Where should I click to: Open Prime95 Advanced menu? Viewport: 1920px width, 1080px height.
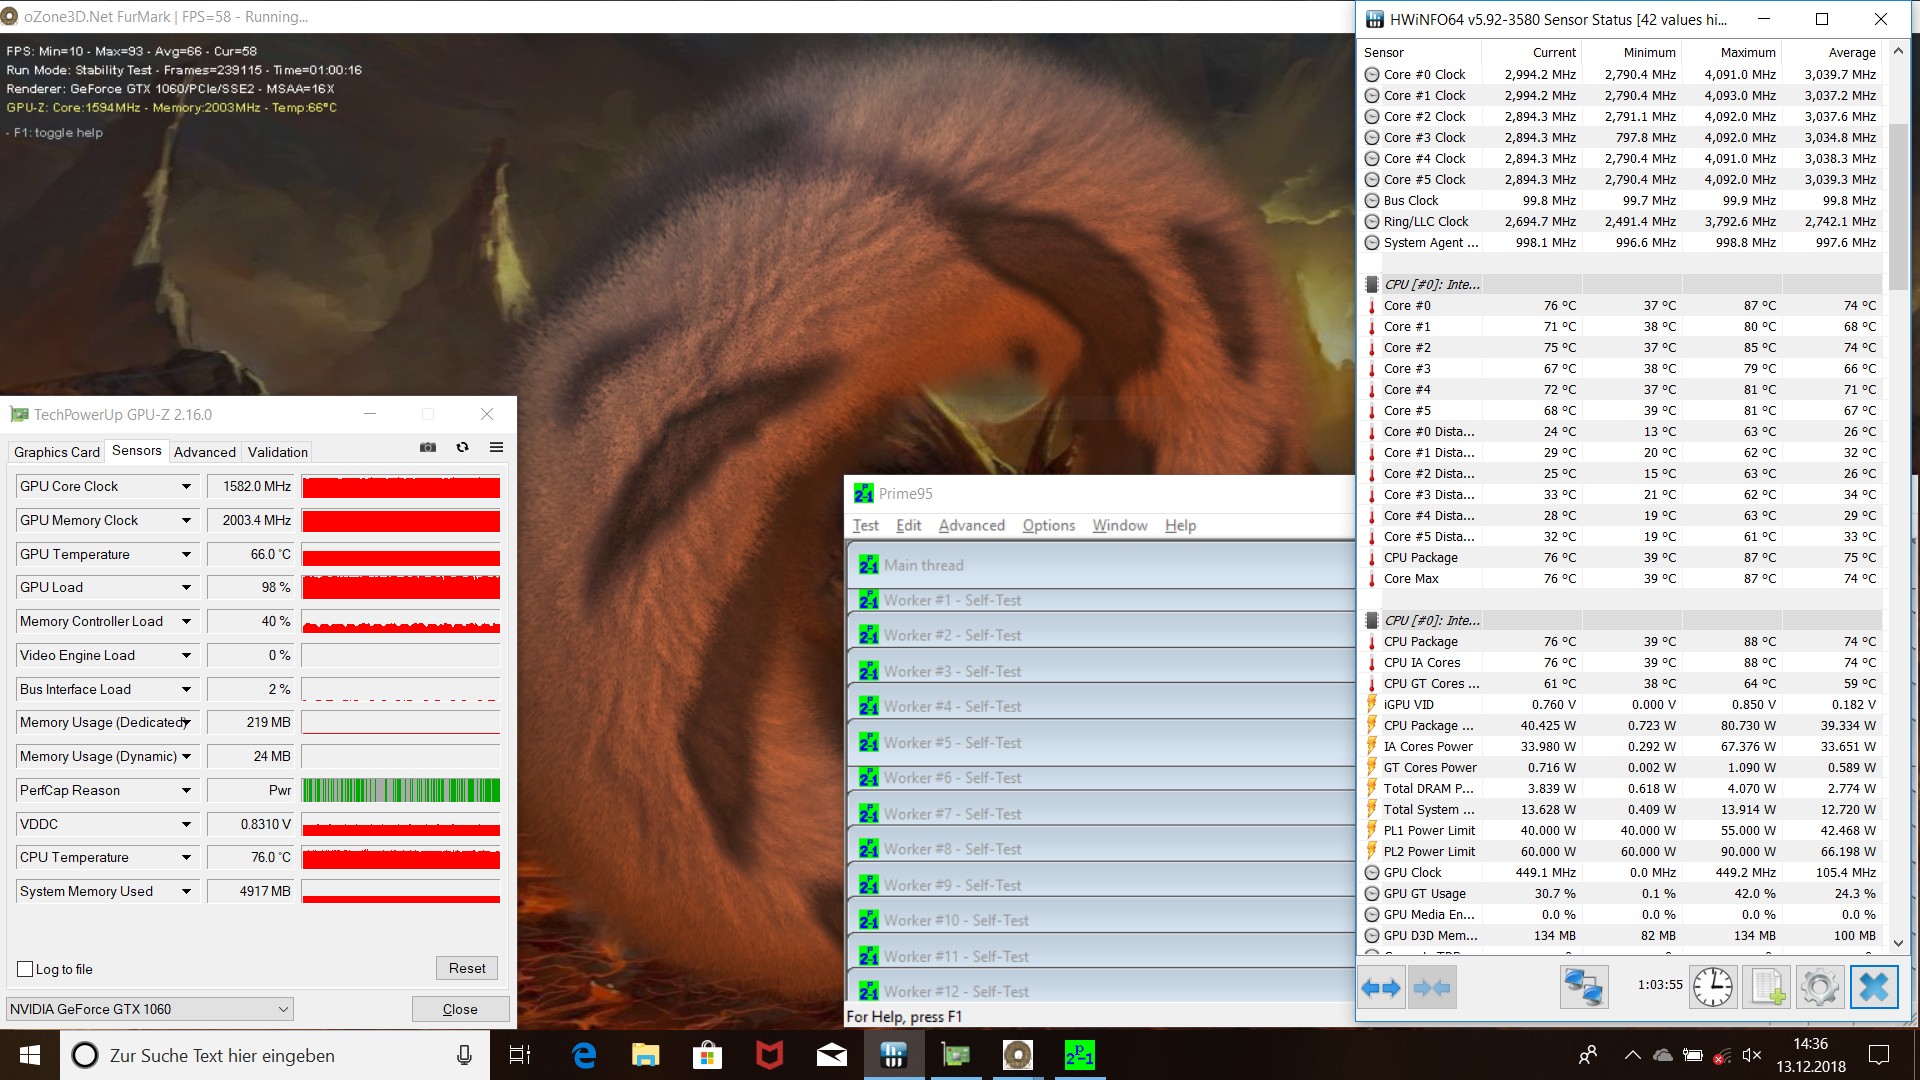tap(971, 526)
